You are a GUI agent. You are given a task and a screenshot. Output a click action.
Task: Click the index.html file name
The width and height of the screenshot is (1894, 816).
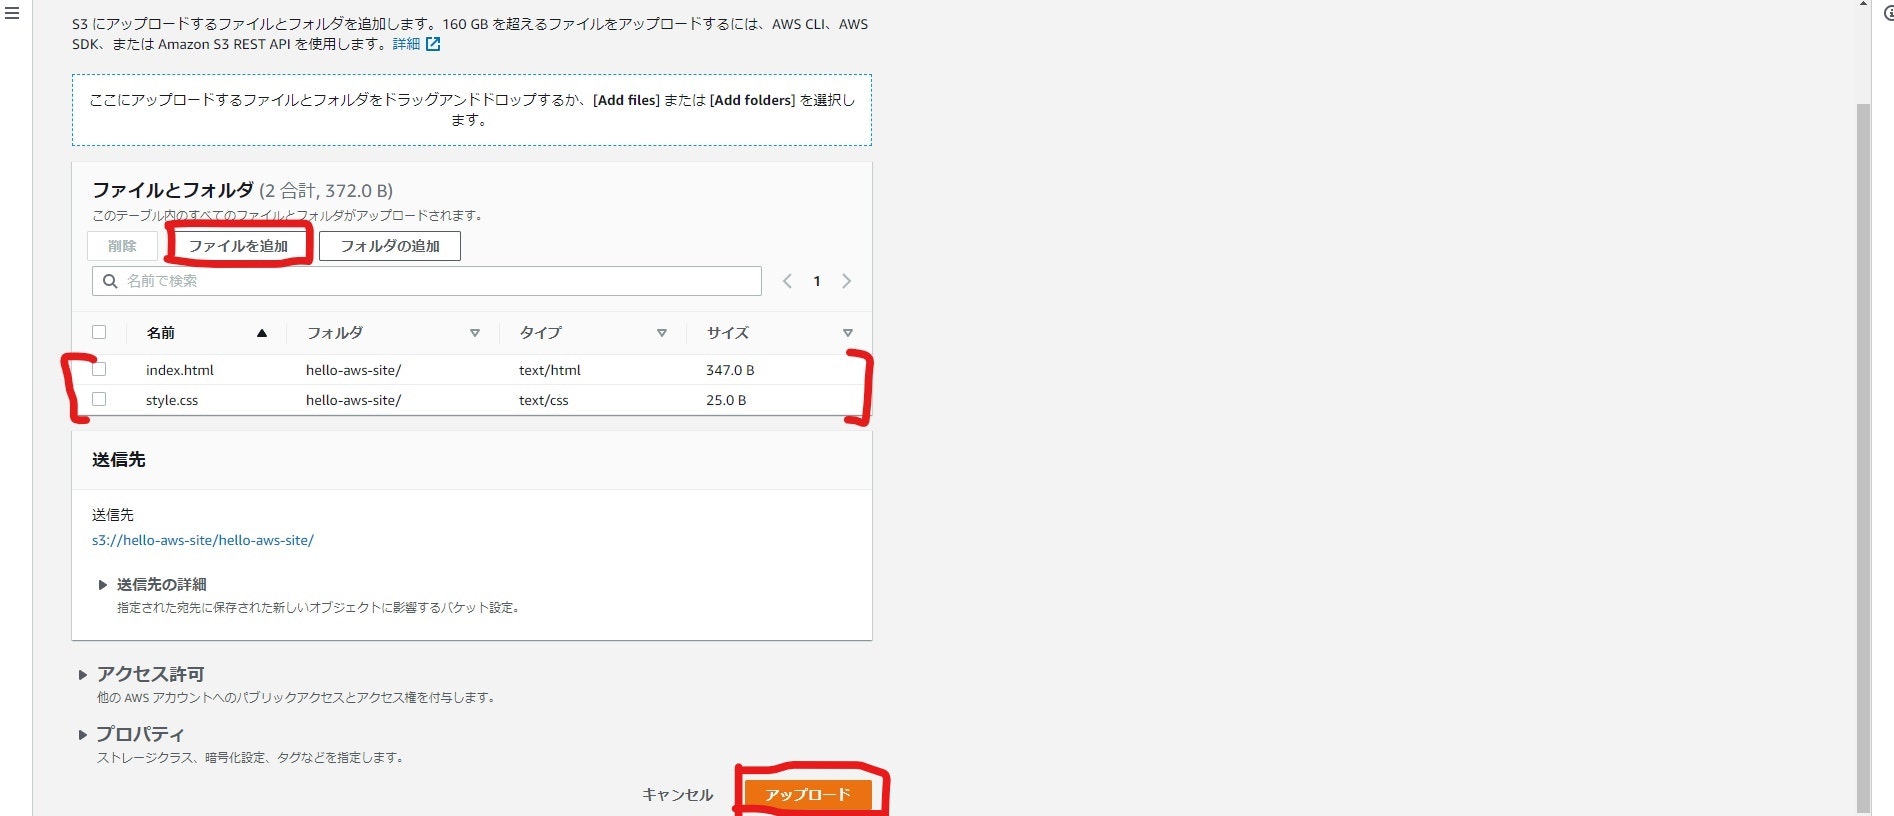[x=180, y=370]
